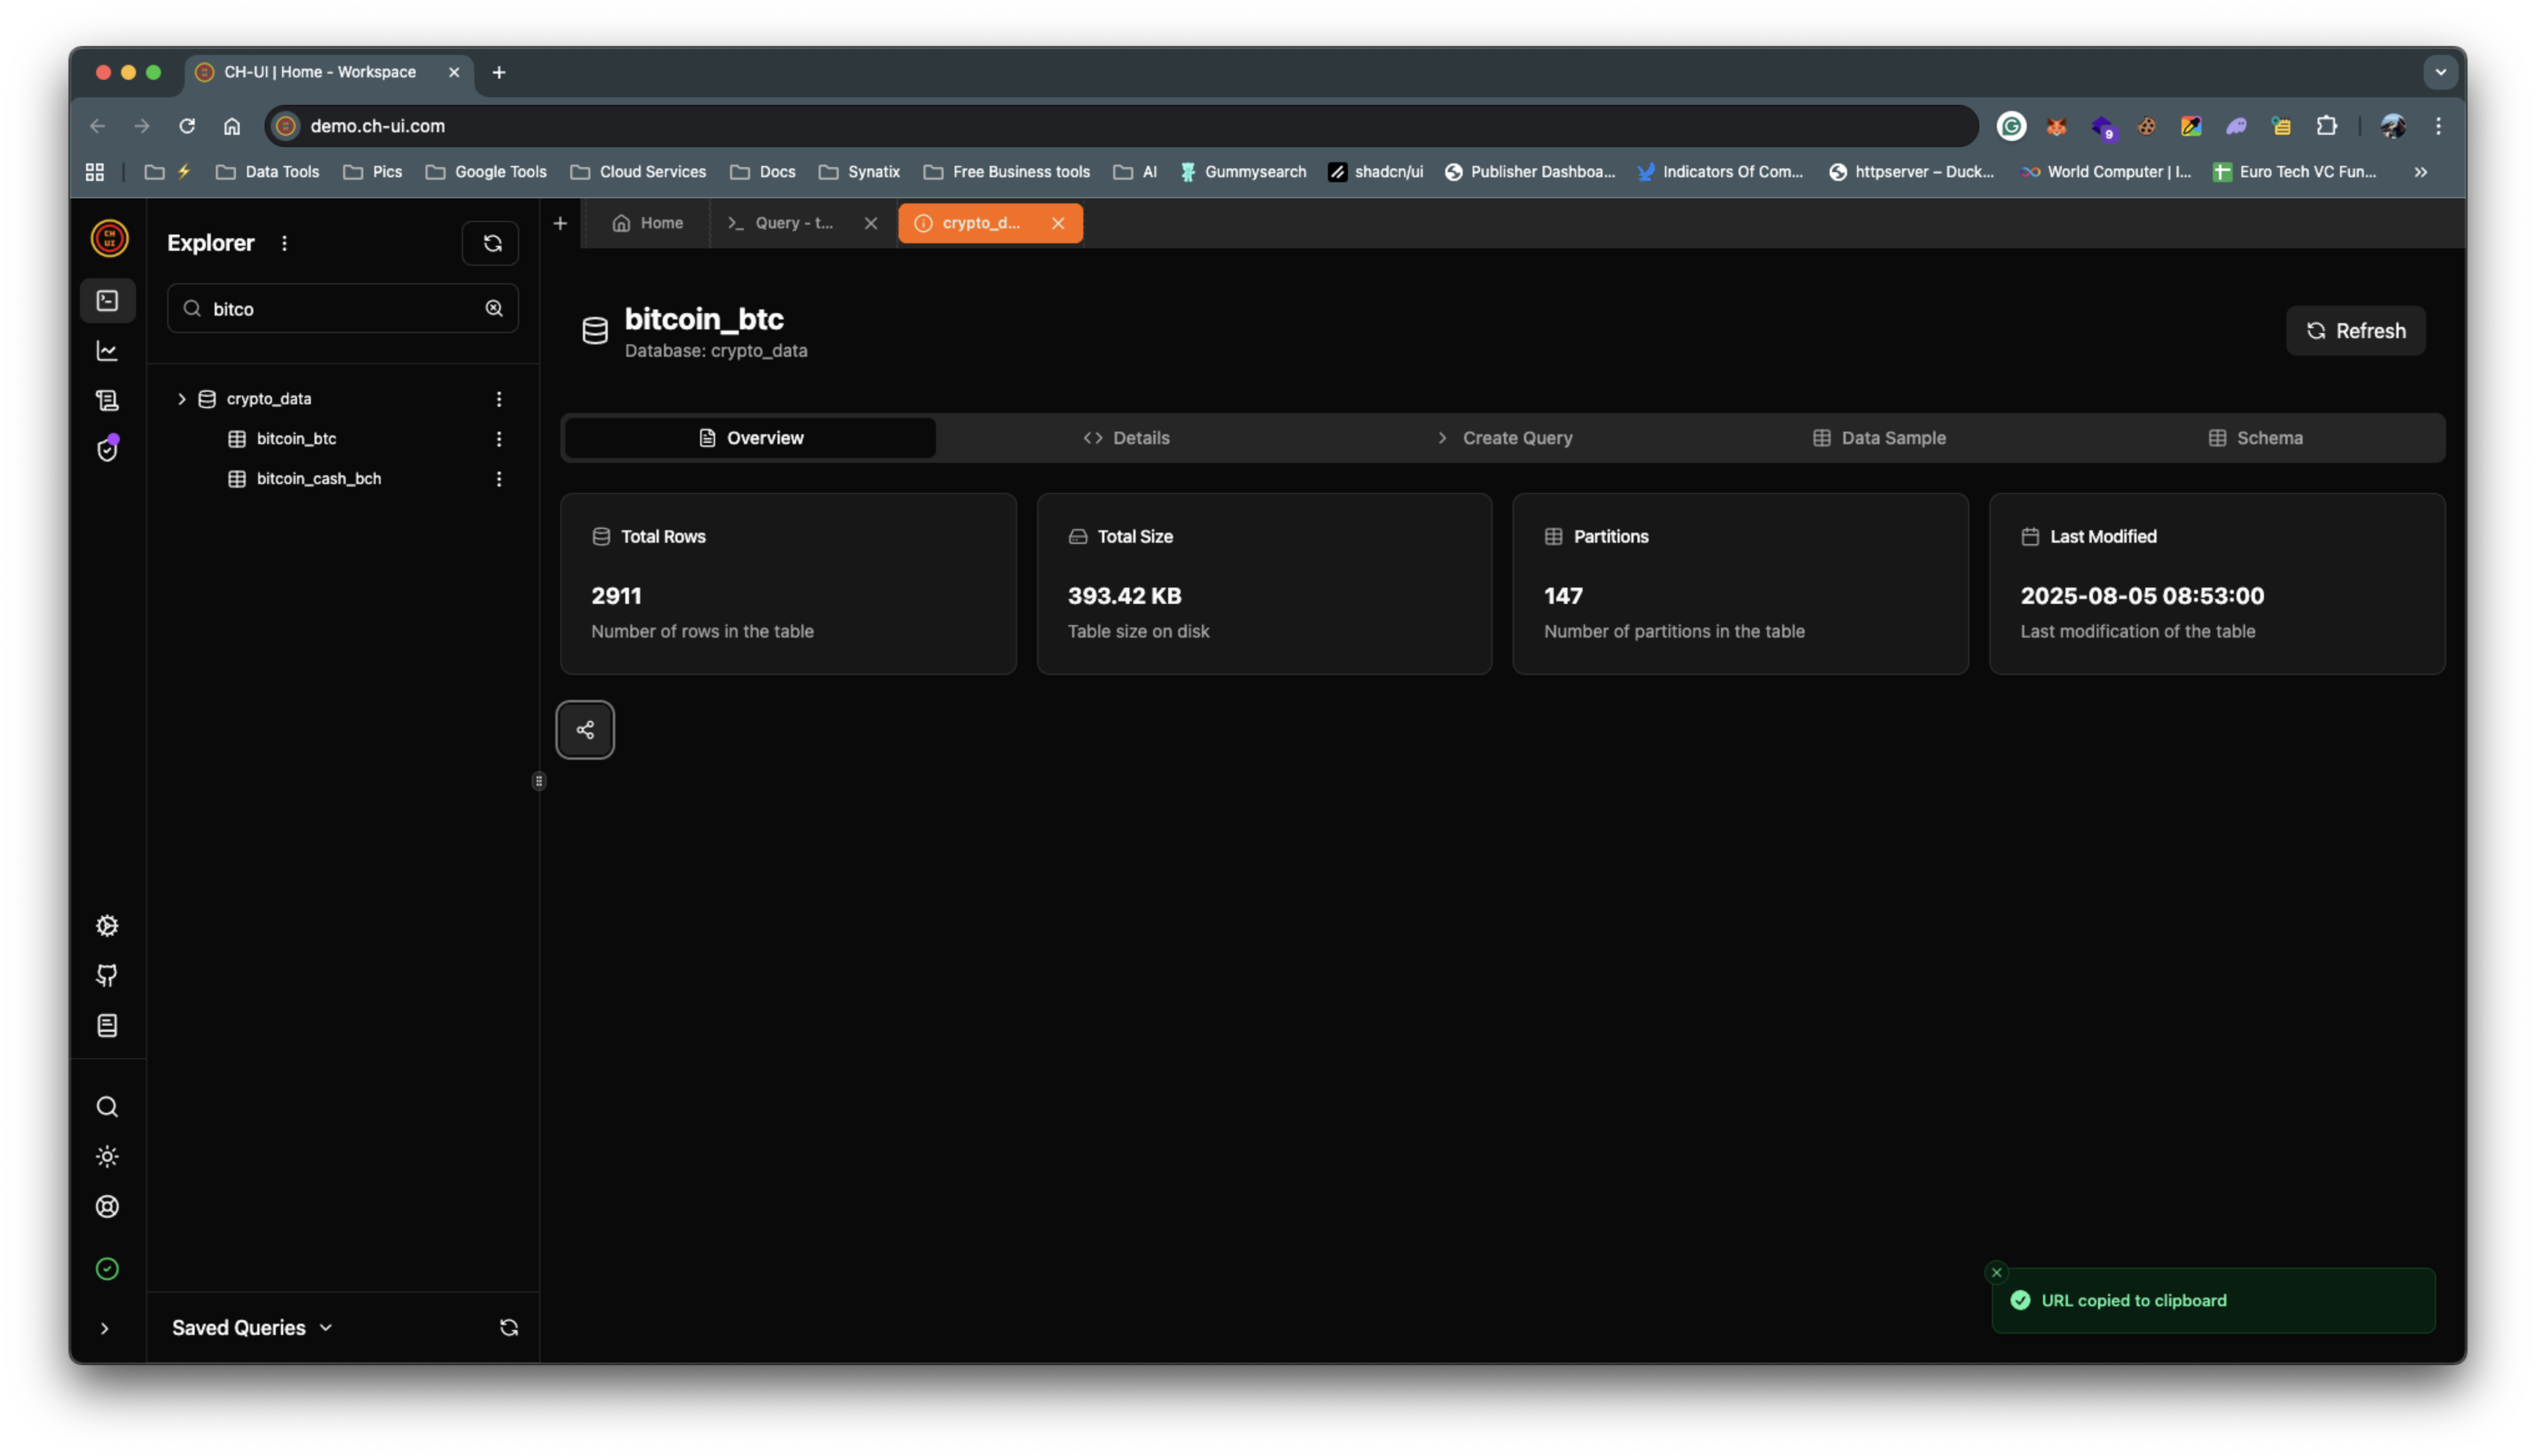Screen dimensions: 2536x1456
Task: Open Explorer options three-dot menu
Action: point(285,243)
